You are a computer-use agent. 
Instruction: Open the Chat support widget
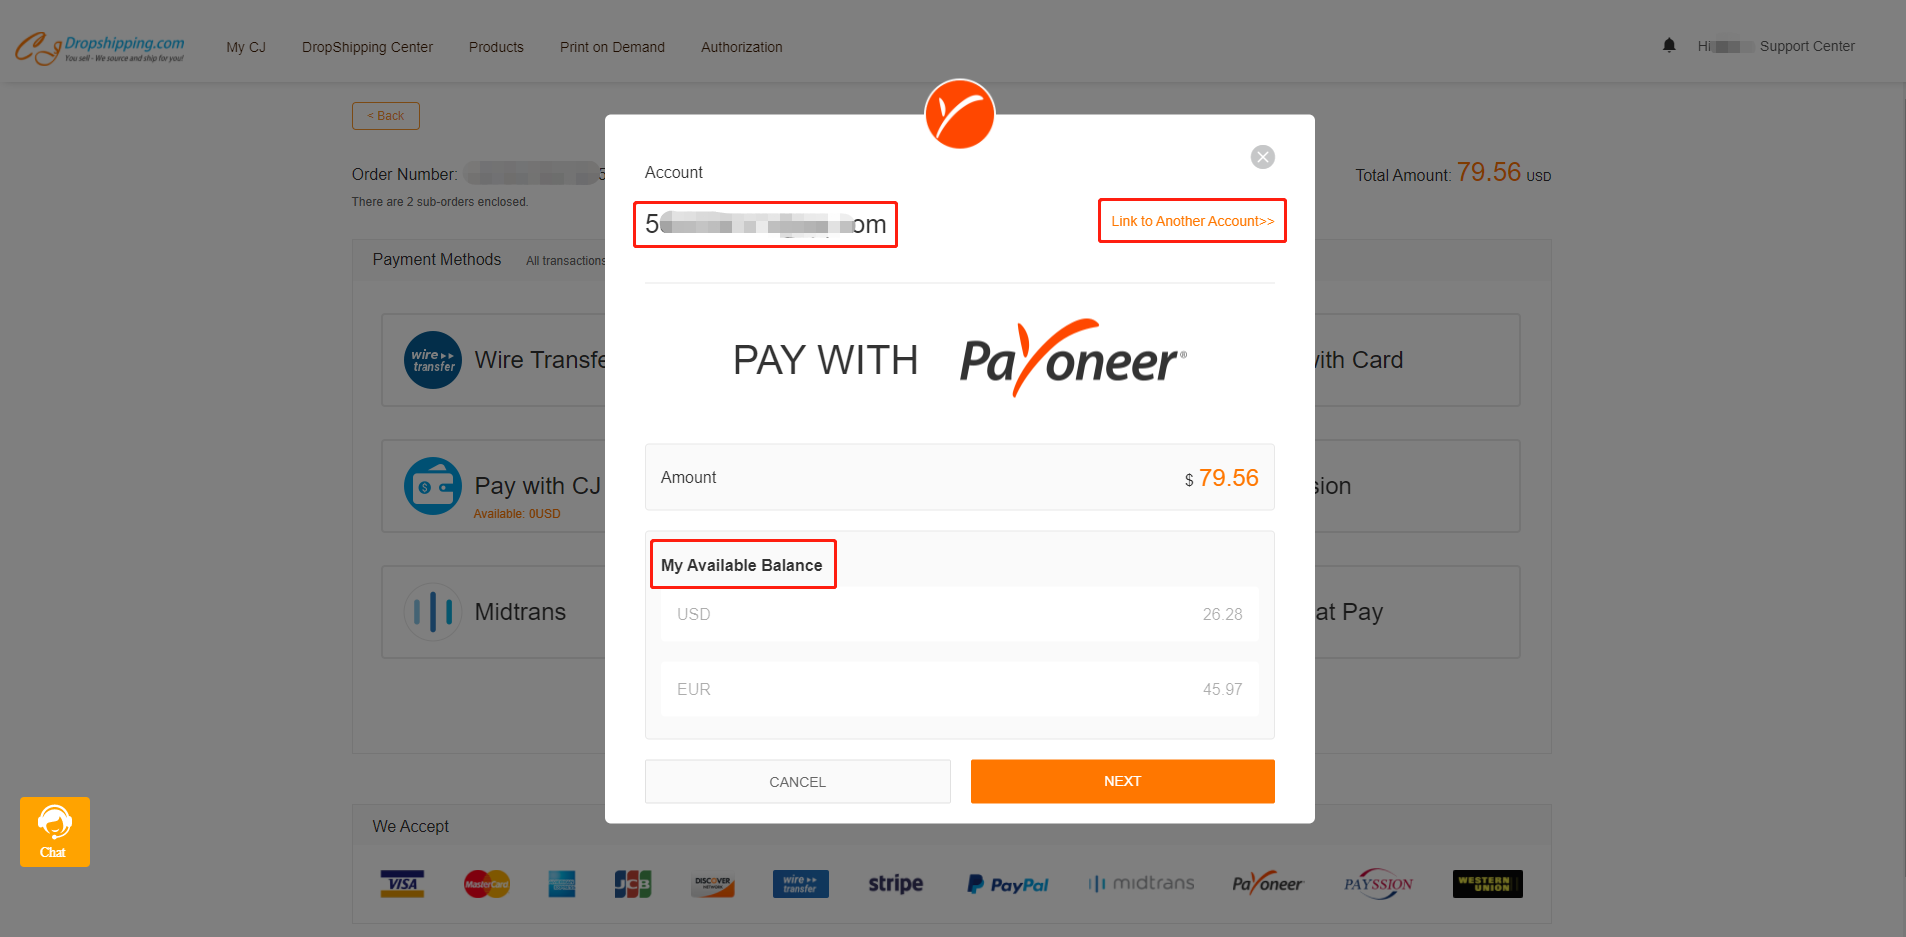tap(55, 832)
